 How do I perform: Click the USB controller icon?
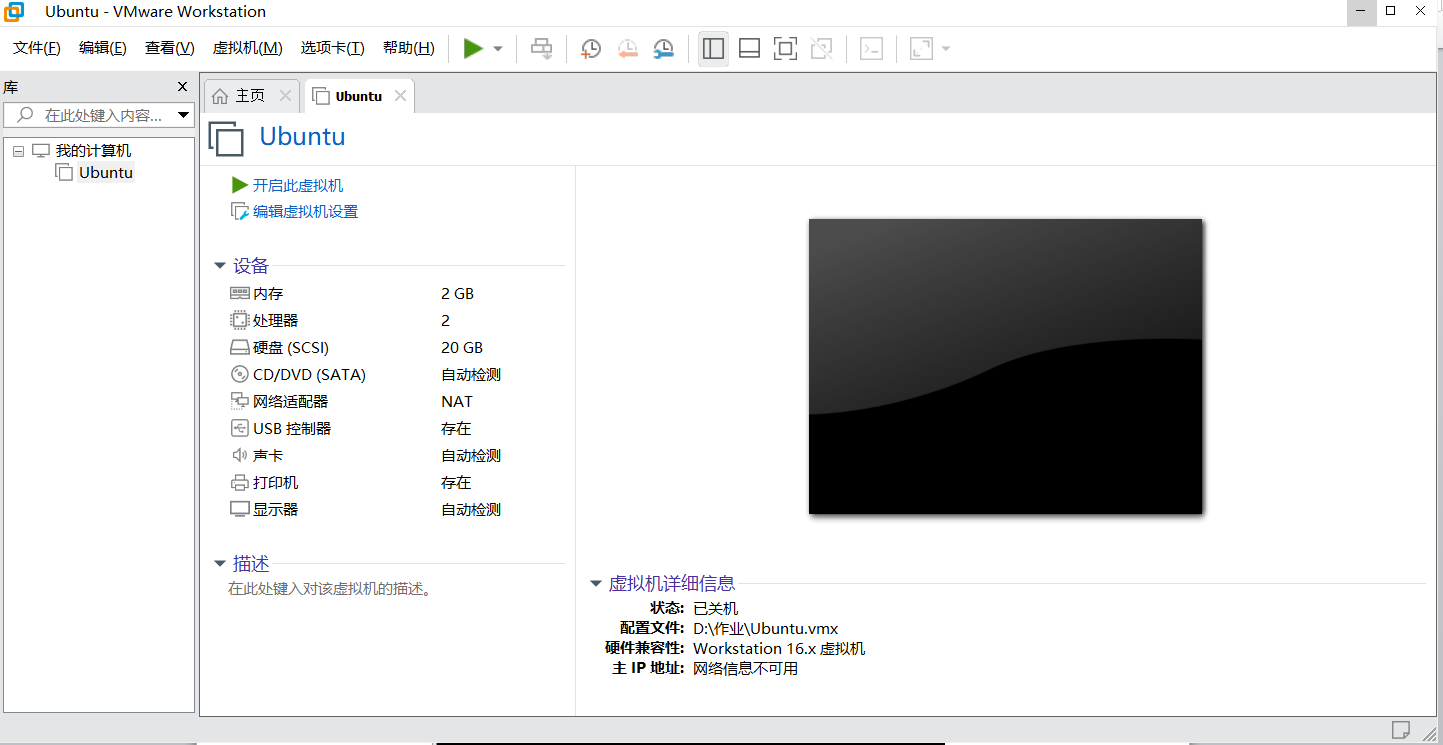239,429
